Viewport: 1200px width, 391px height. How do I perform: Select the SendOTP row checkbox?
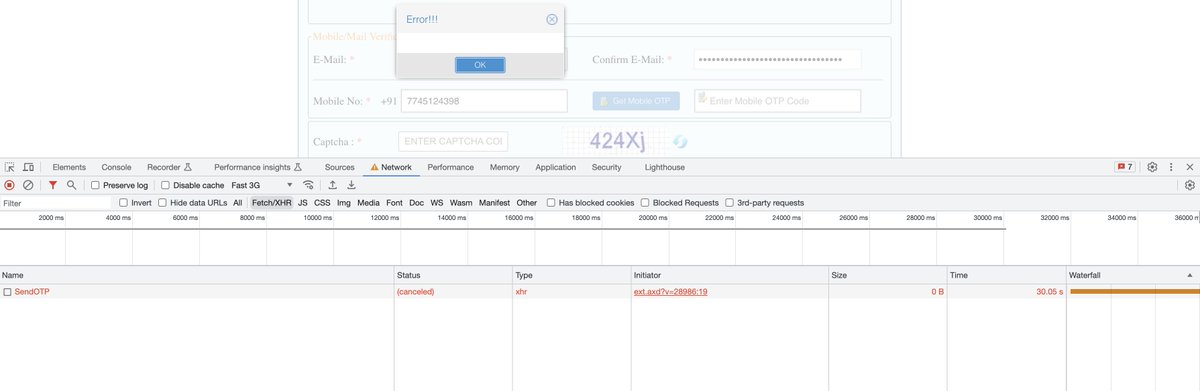(x=7, y=292)
